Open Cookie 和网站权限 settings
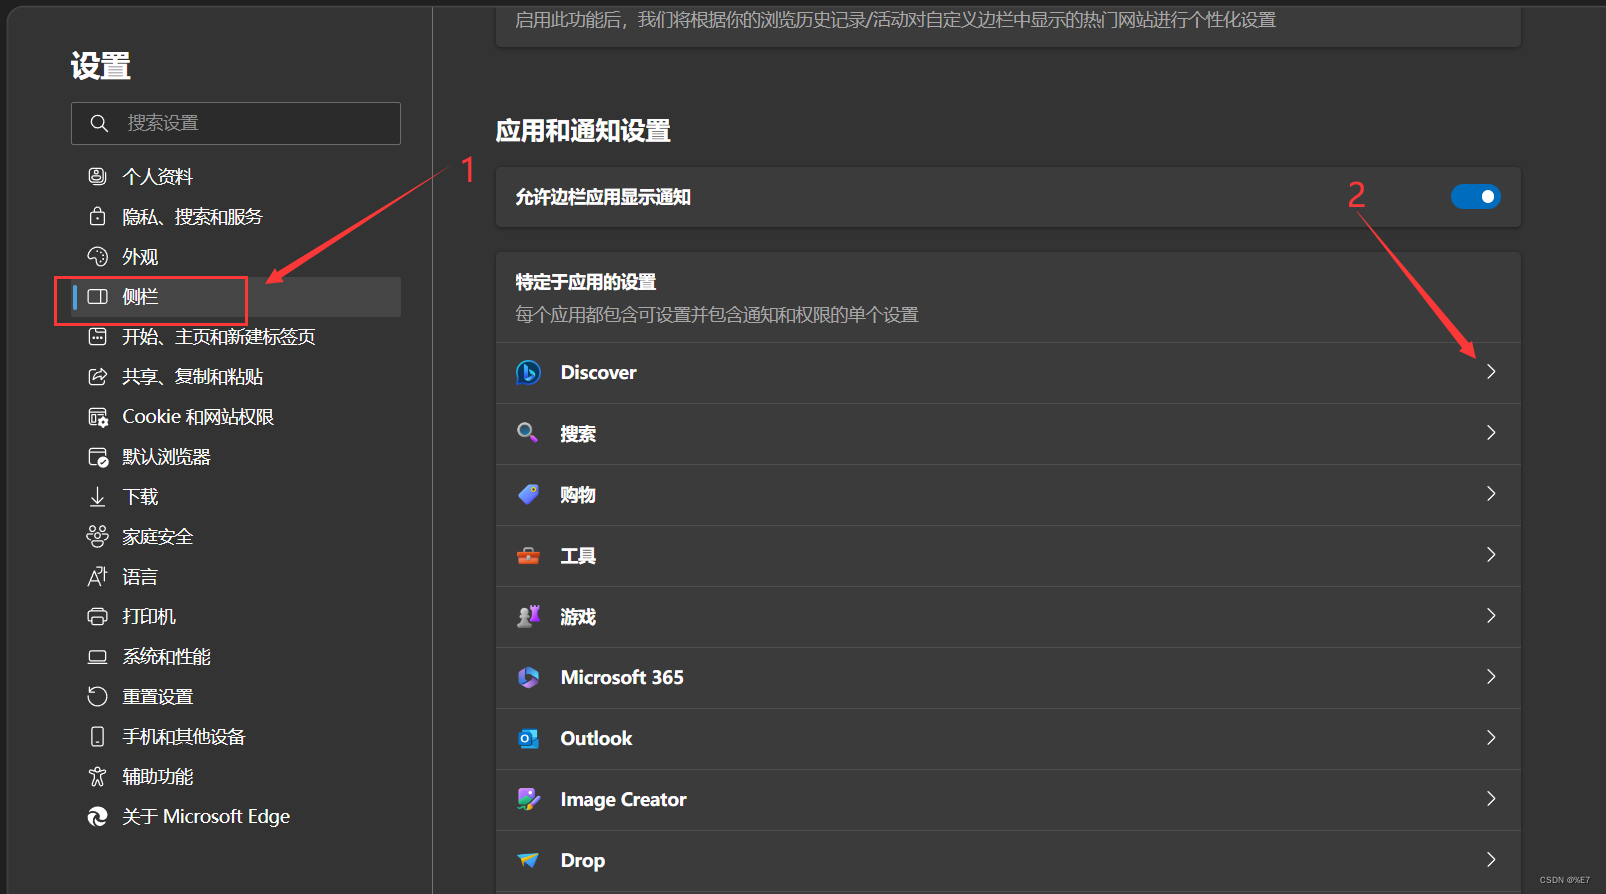Viewport: 1606px width, 894px height. 236,416
